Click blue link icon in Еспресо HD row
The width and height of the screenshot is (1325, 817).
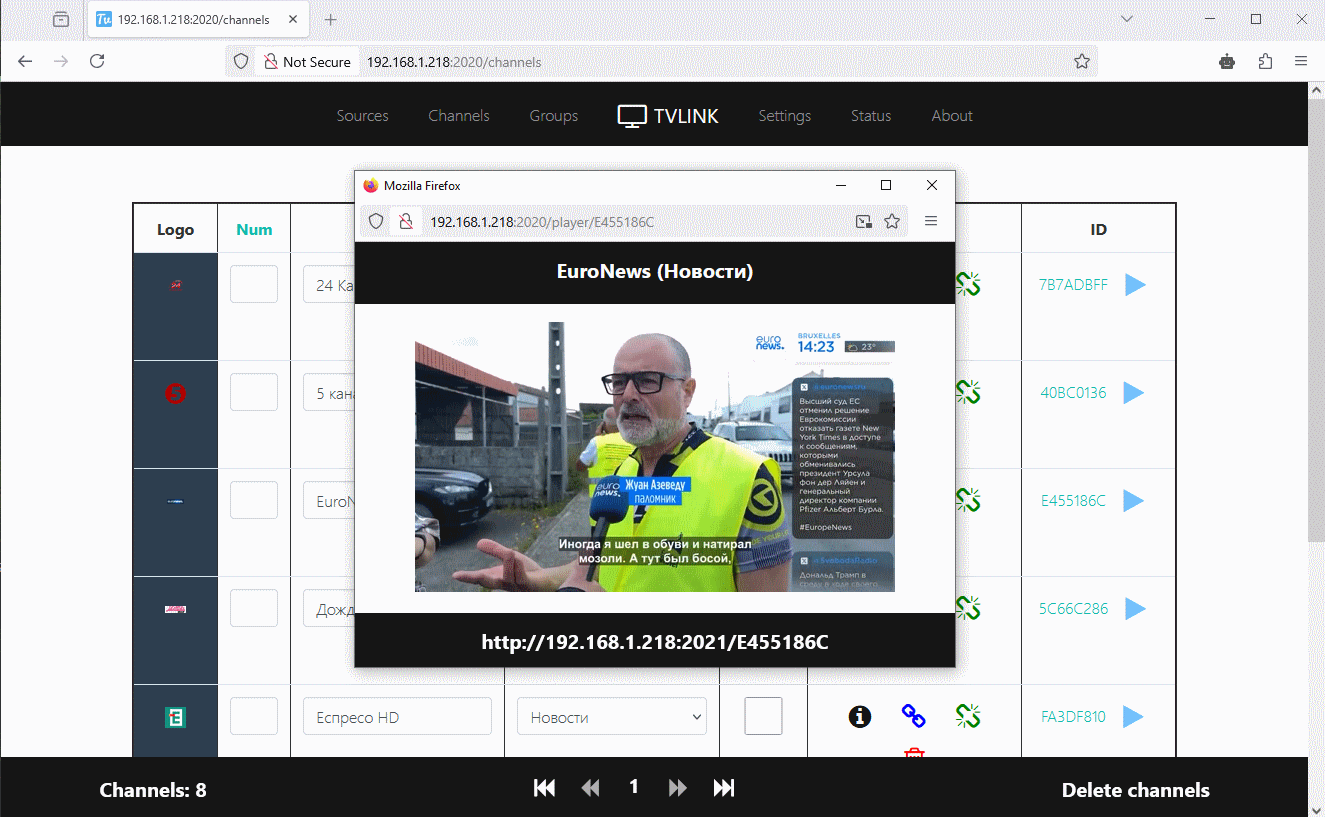[x=913, y=716]
